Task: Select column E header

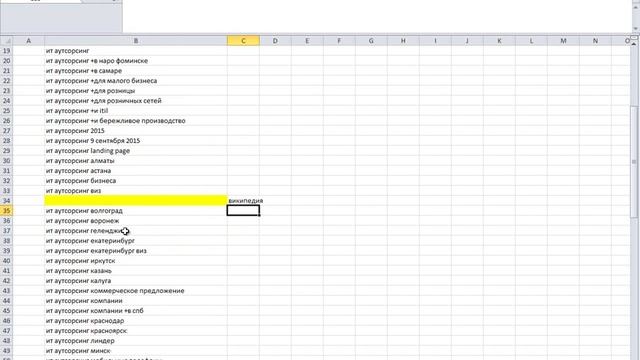Action: pos(307,41)
